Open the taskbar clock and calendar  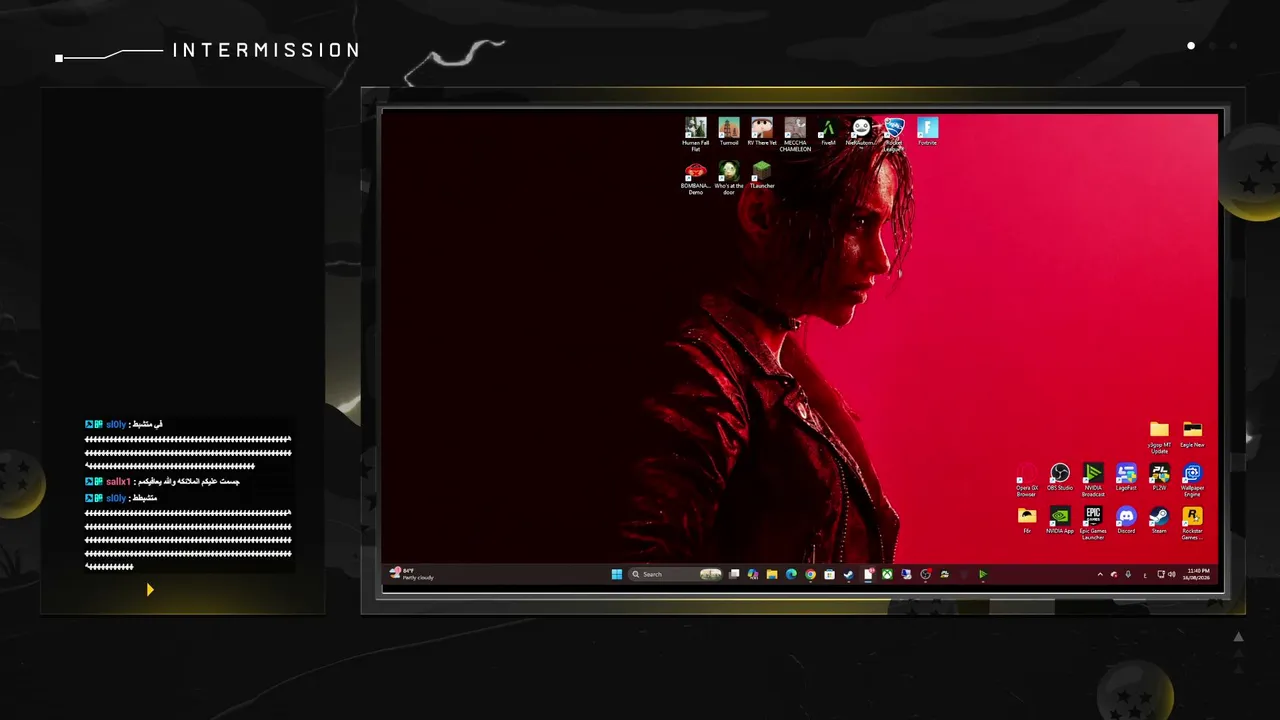1198,574
